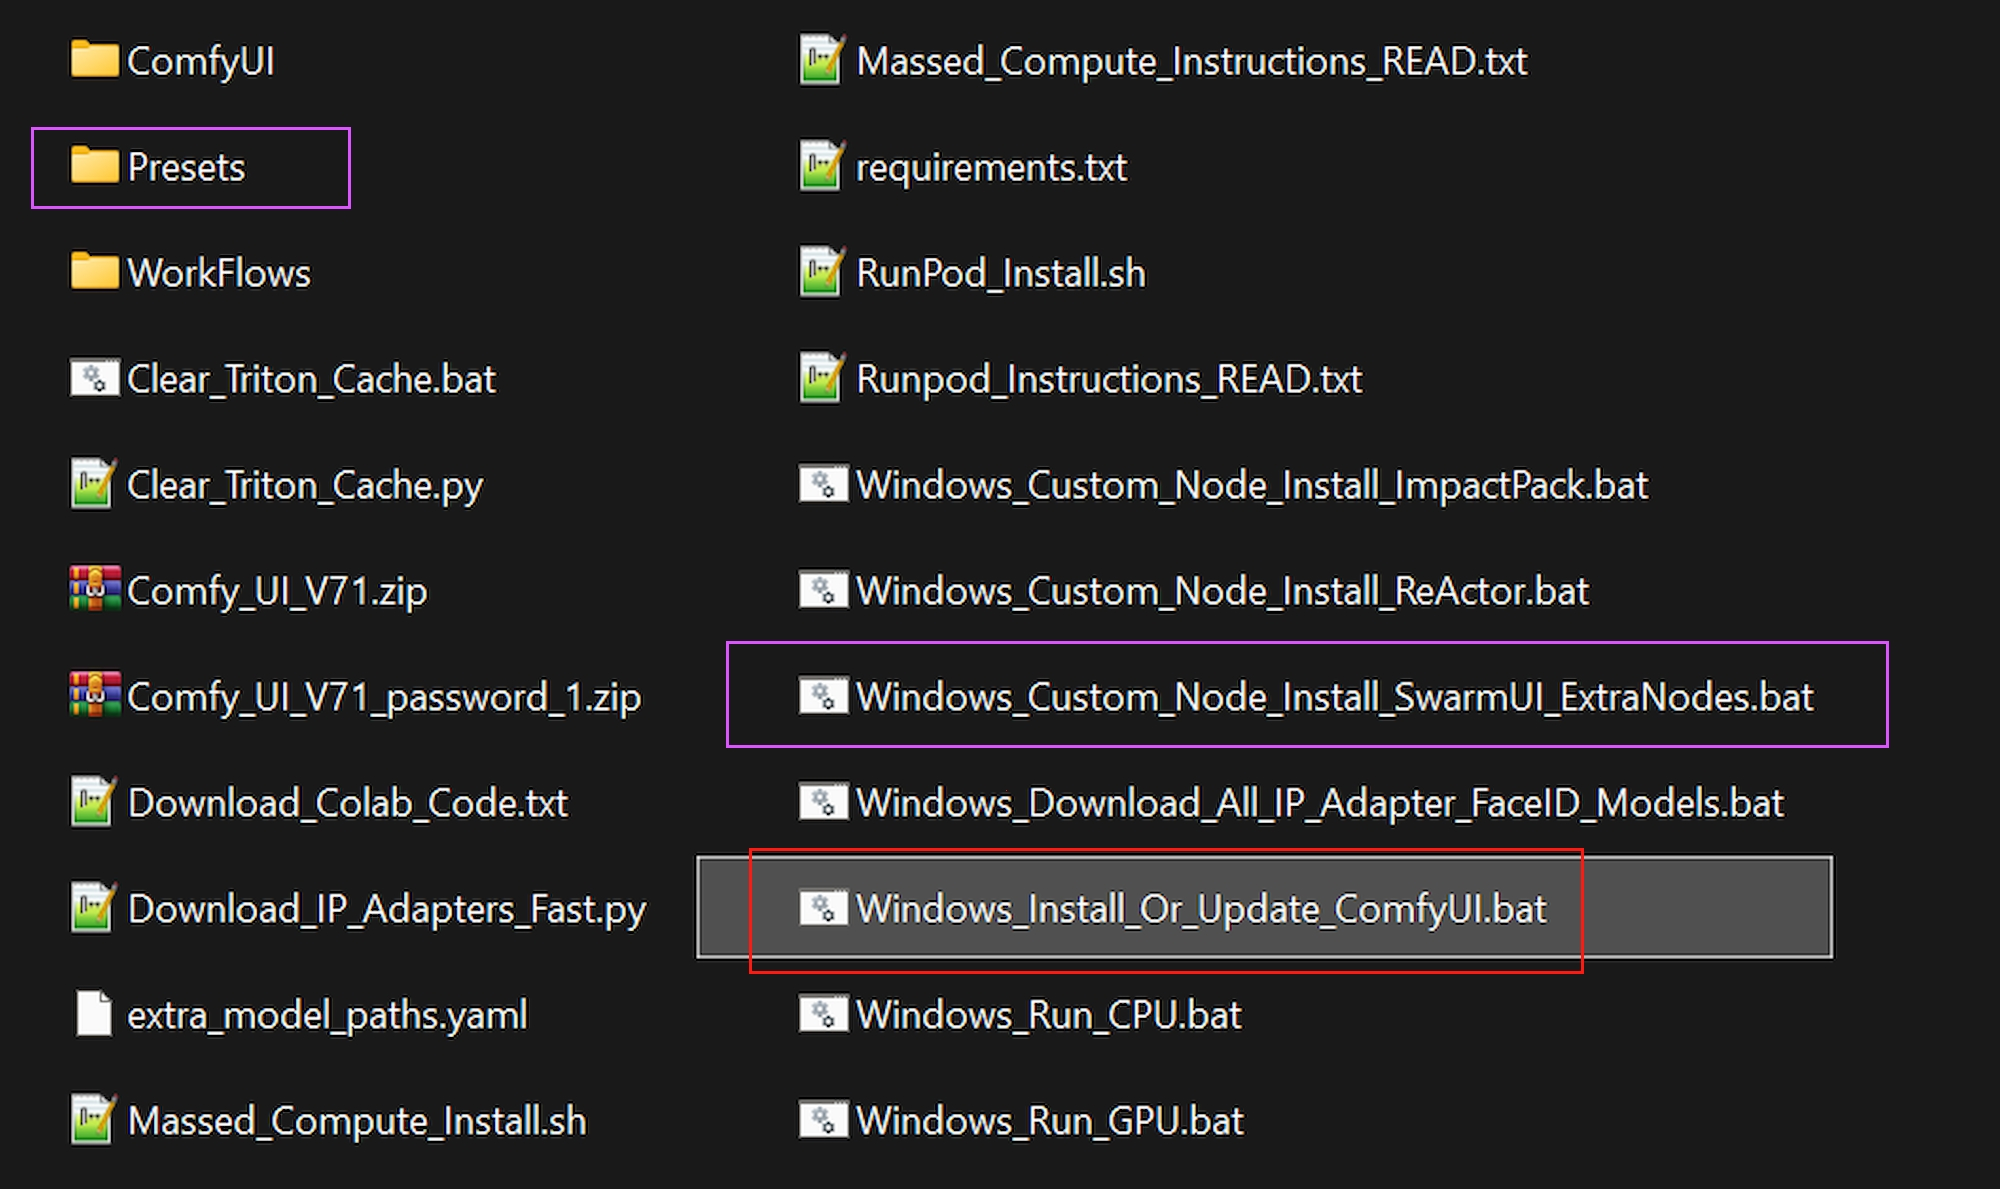Select the Windows_Run_CPU.bat file icon

pyautogui.click(x=823, y=1014)
